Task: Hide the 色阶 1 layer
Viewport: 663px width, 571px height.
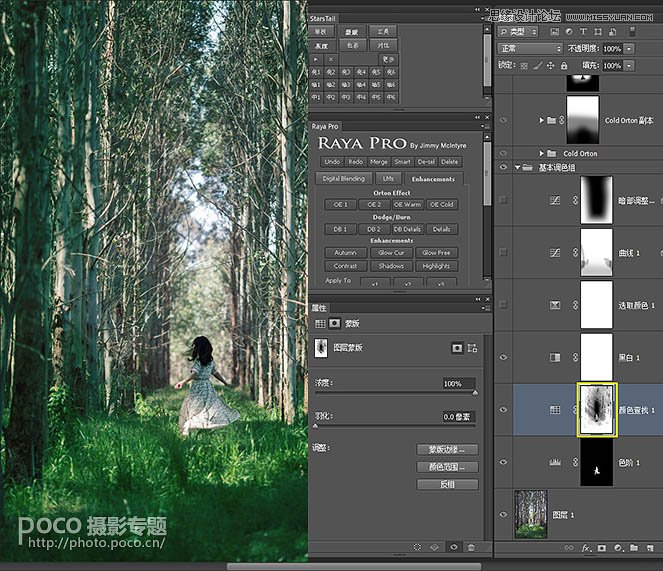Action: tap(503, 462)
